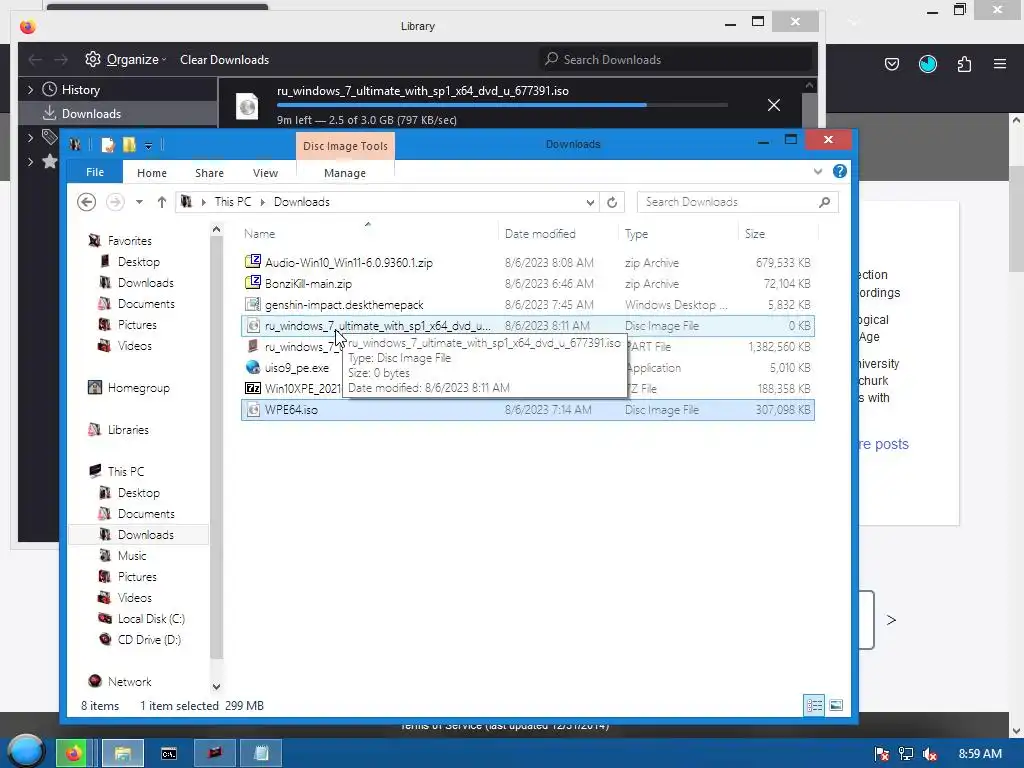1024x768 pixels.
Task: Select Downloads in the Library sidebar
Action: point(91,114)
